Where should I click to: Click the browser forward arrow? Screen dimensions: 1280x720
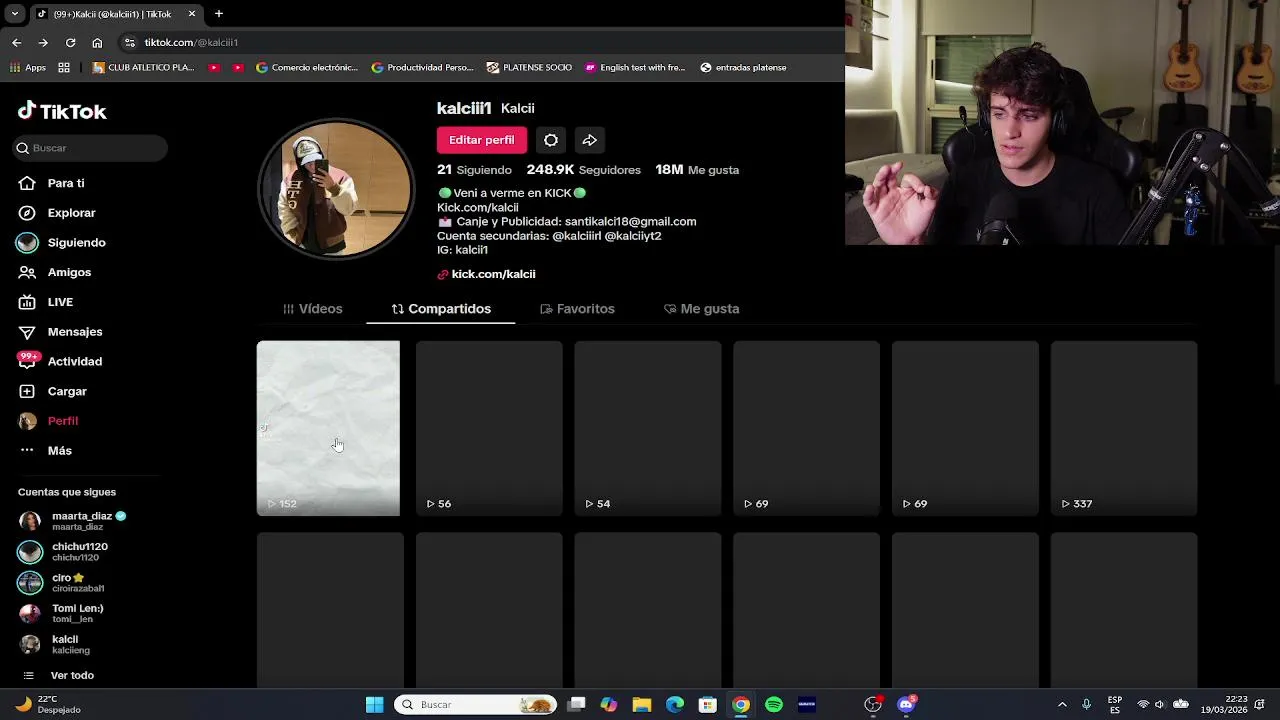click(43, 42)
